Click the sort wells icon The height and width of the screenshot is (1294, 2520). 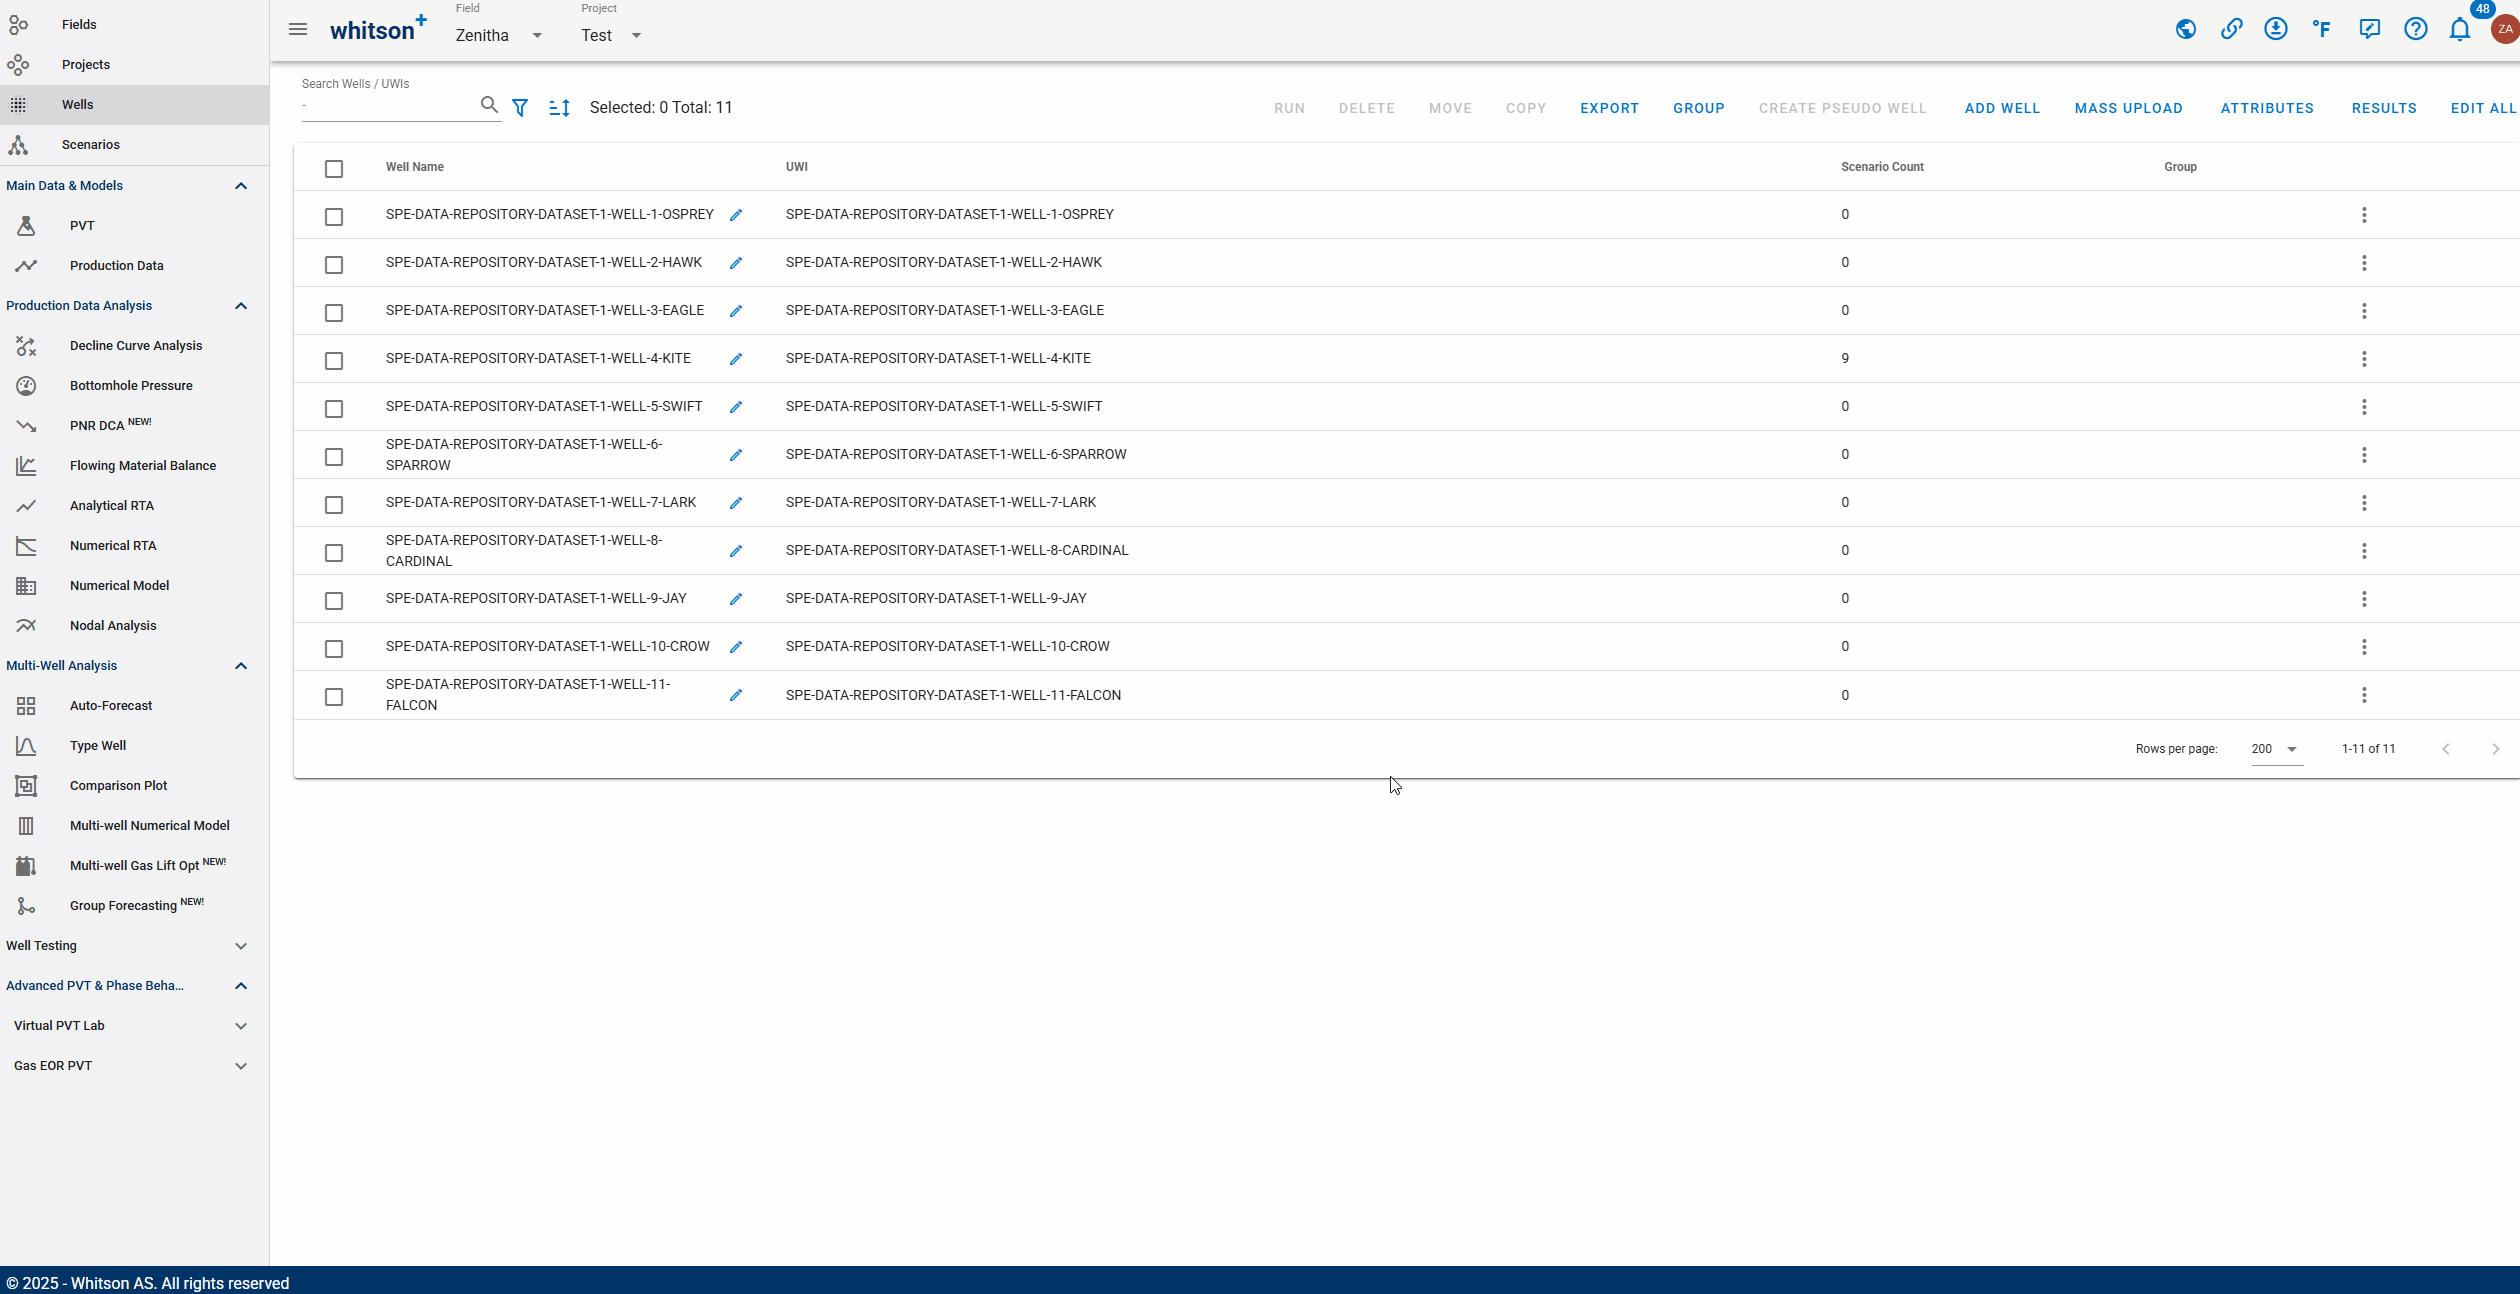click(560, 108)
